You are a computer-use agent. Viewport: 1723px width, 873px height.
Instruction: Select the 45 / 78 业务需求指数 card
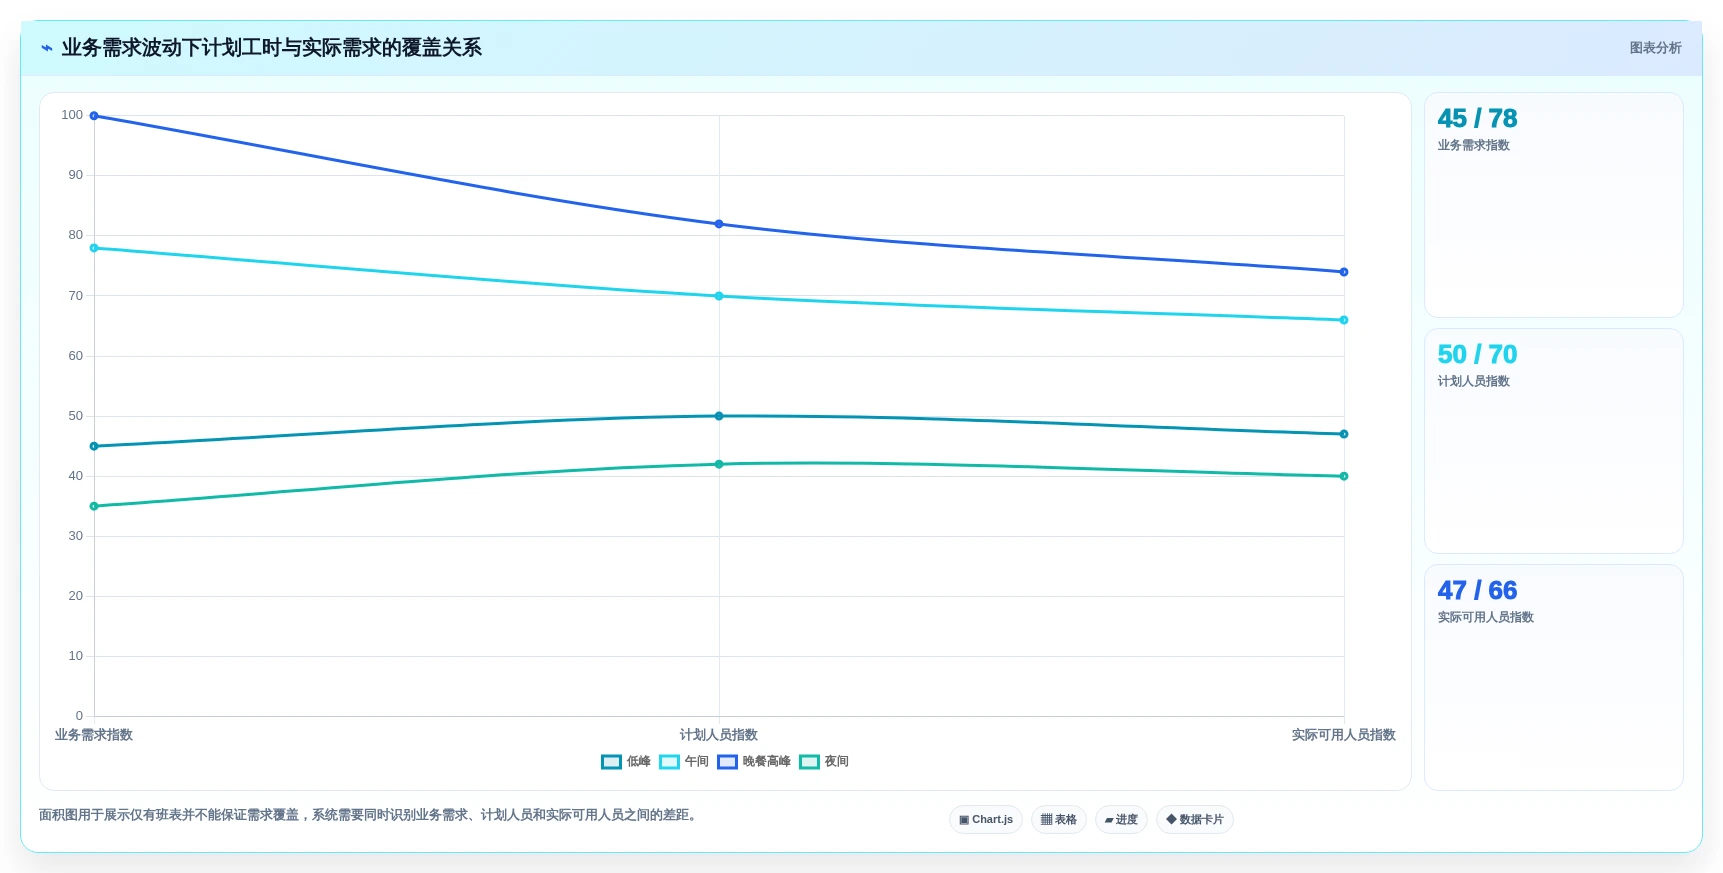click(1553, 205)
